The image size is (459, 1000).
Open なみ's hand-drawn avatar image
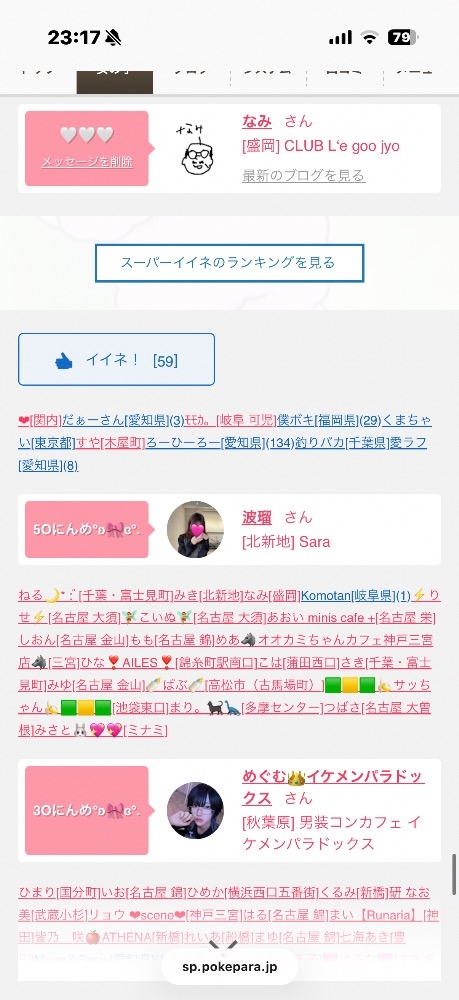click(195, 151)
